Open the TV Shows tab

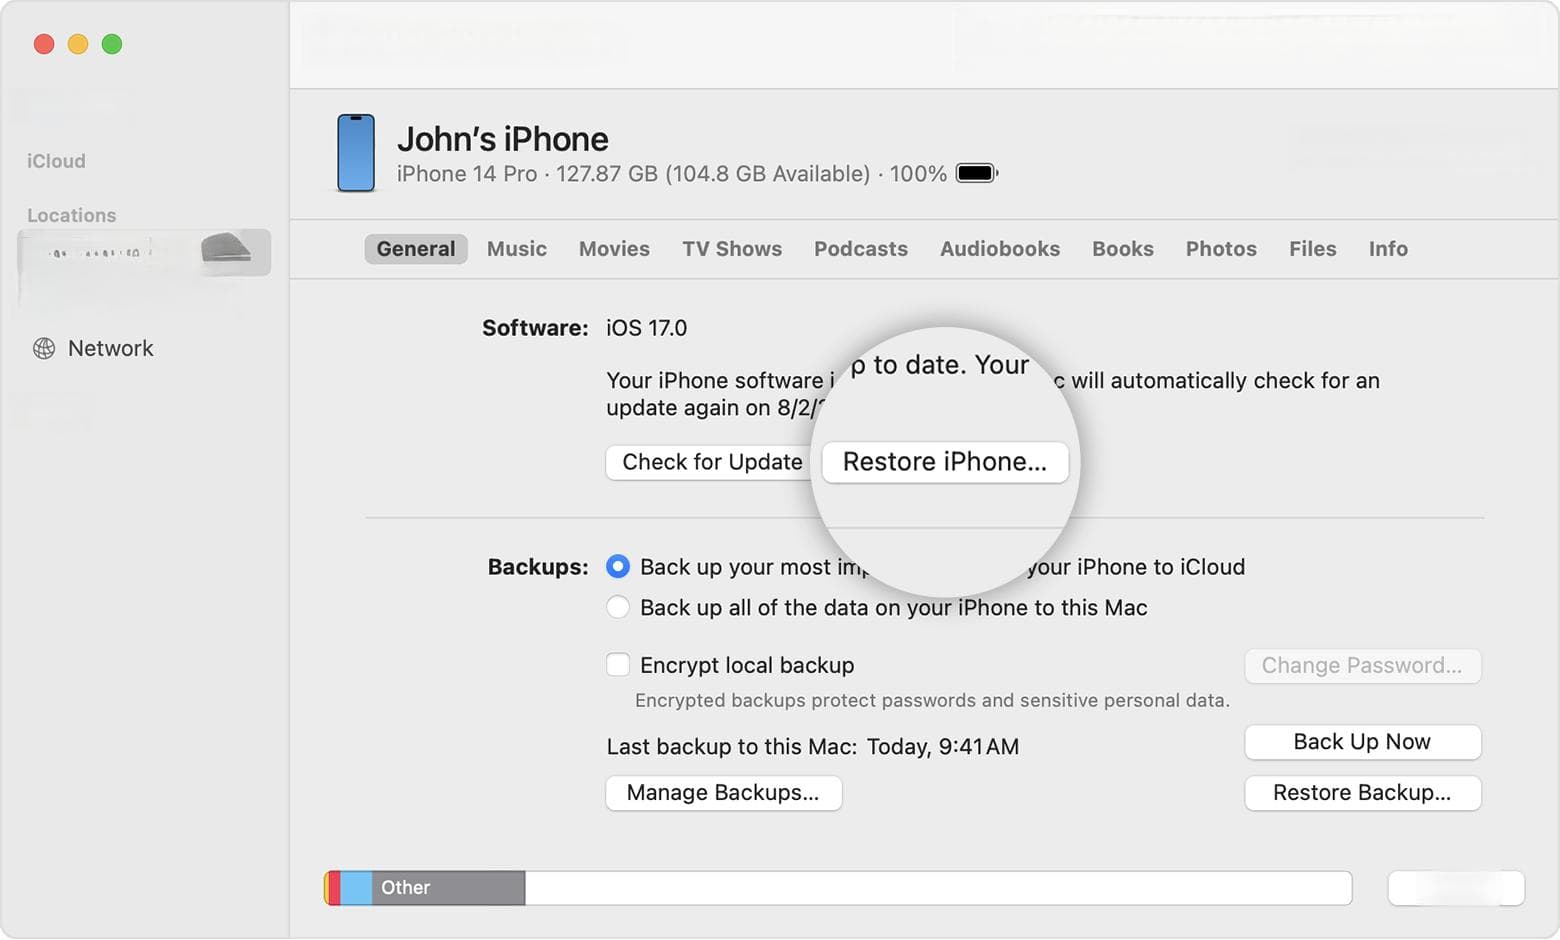[x=732, y=249]
